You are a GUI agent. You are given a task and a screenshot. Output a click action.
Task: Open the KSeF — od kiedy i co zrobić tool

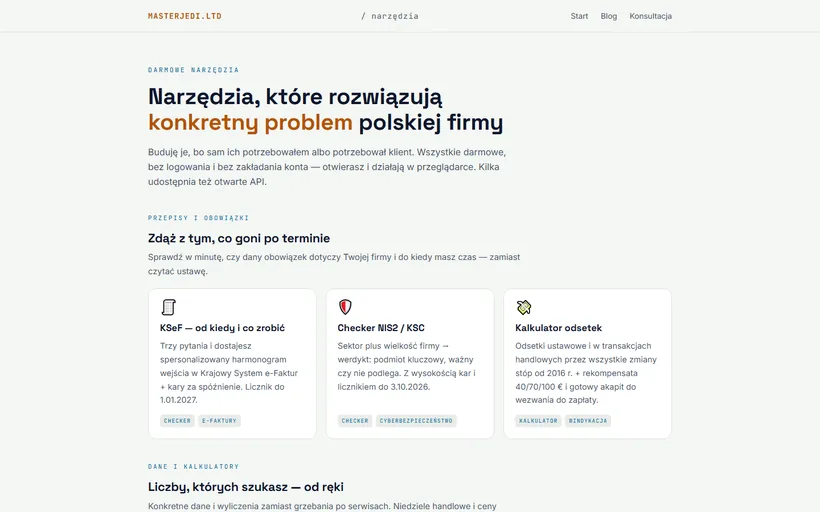[222, 328]
